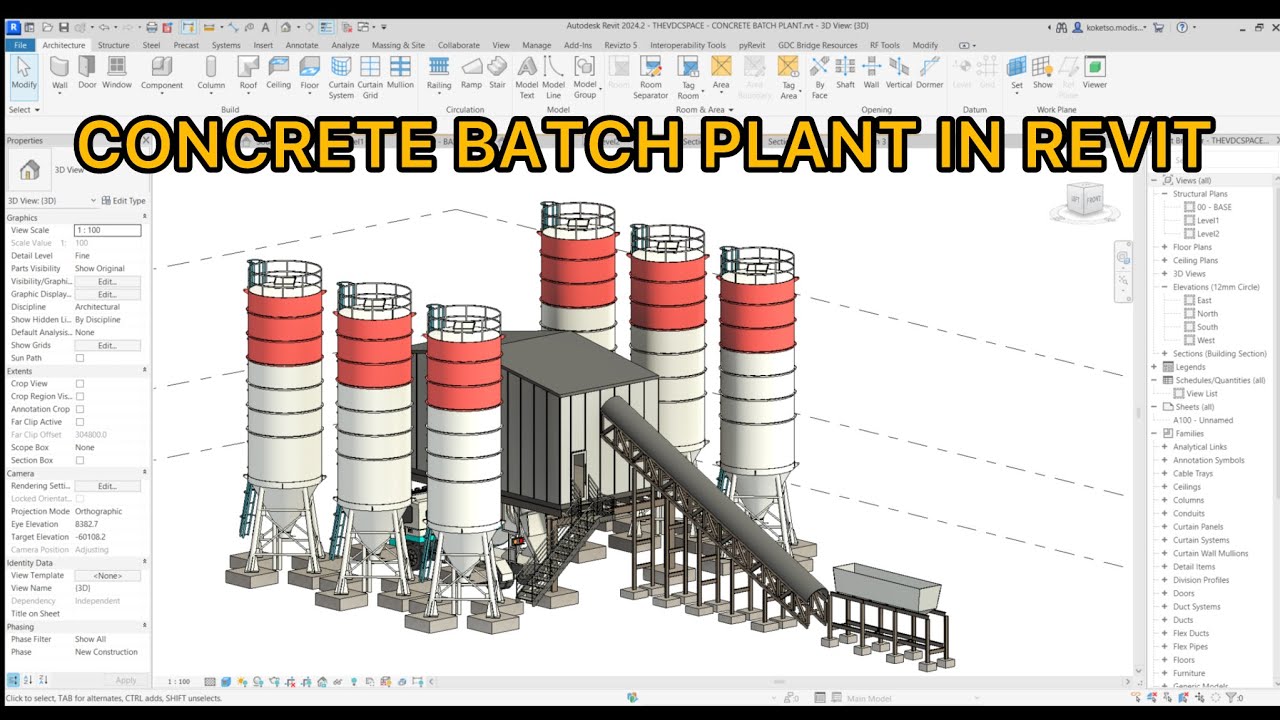This screenshot has width=1280, height=720.
Task: Toggle Crop Region Visible checkbox
Action: [x=80, y=396]
